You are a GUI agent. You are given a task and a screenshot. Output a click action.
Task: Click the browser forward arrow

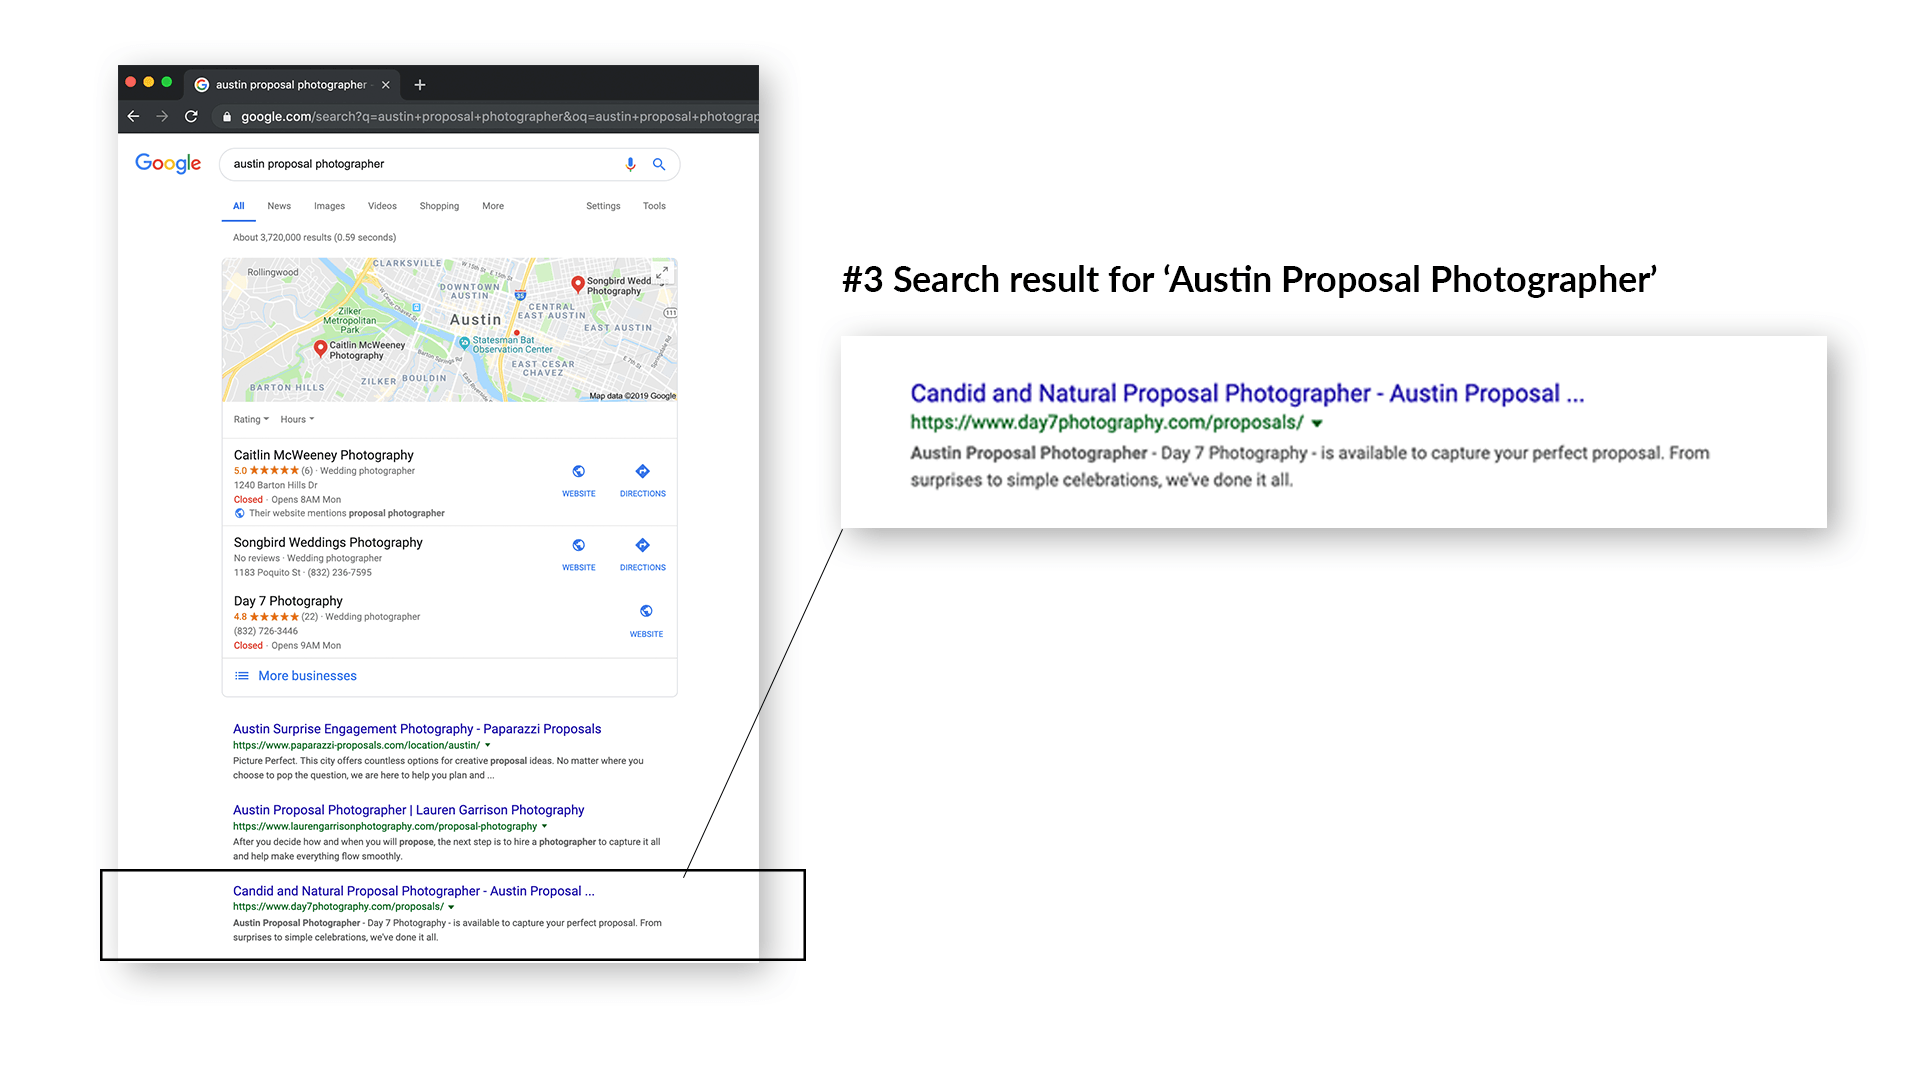click(162, 117)
